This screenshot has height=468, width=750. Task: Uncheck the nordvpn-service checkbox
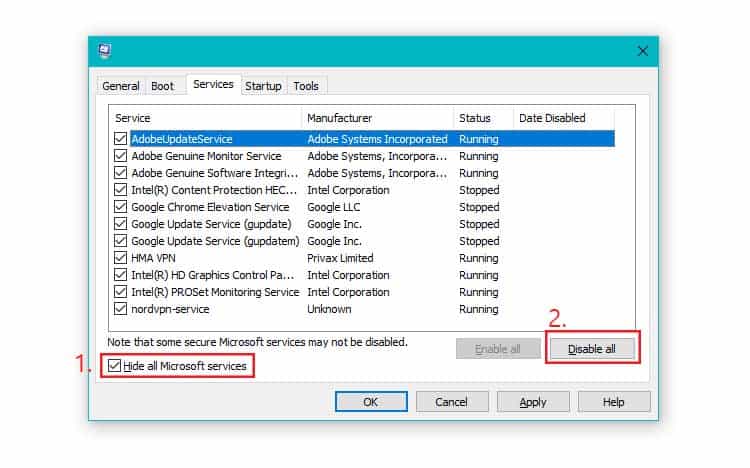coord(121,309)
